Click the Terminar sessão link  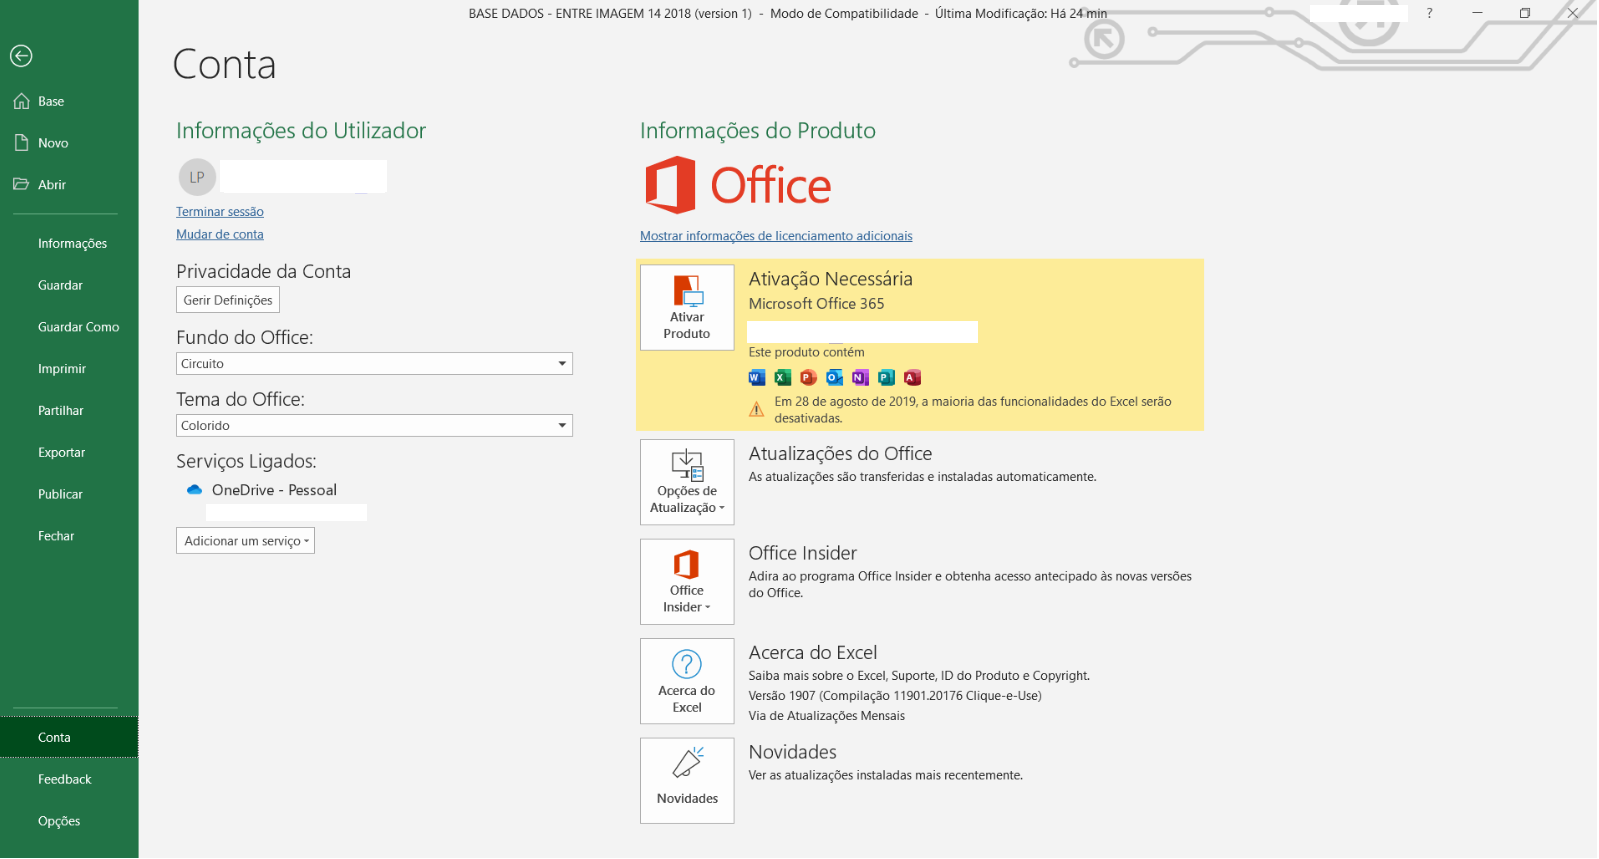pyautogui.click(x=220, y=212)
